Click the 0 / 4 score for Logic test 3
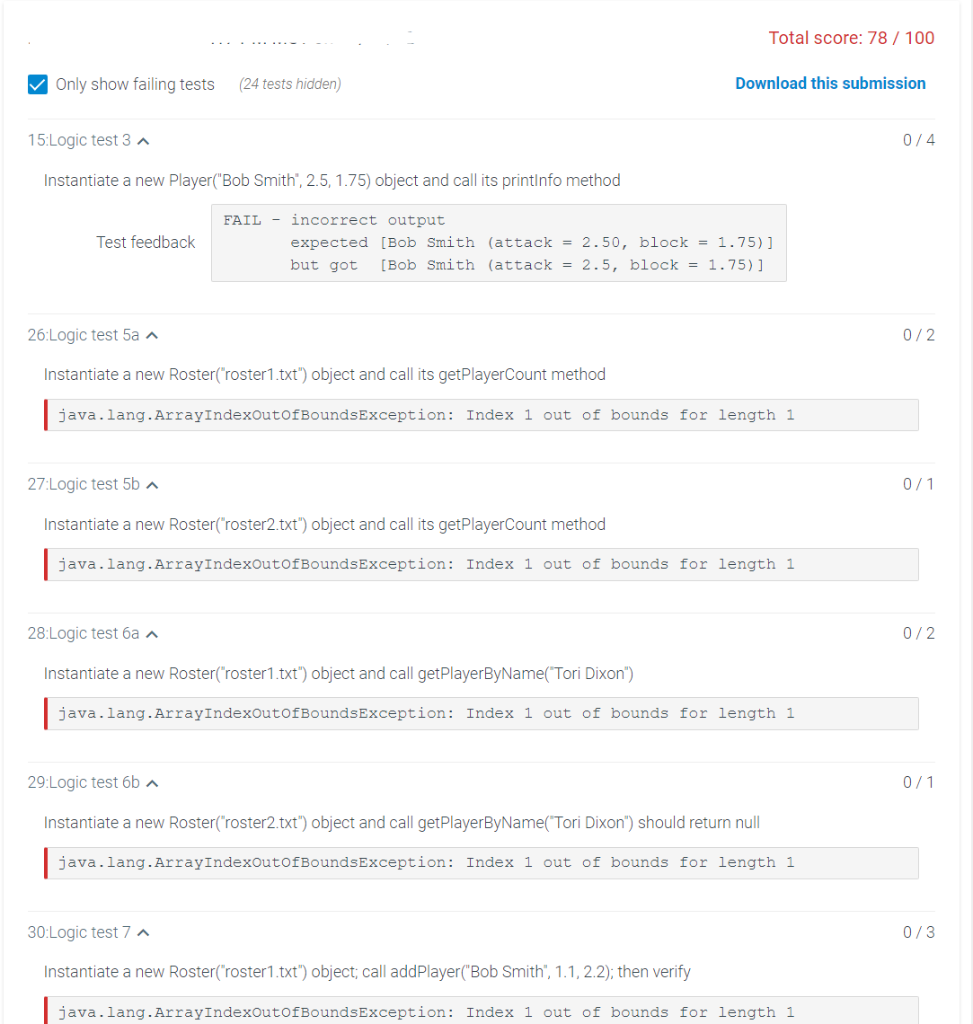The image size is (973, 1024). [918, 140]
